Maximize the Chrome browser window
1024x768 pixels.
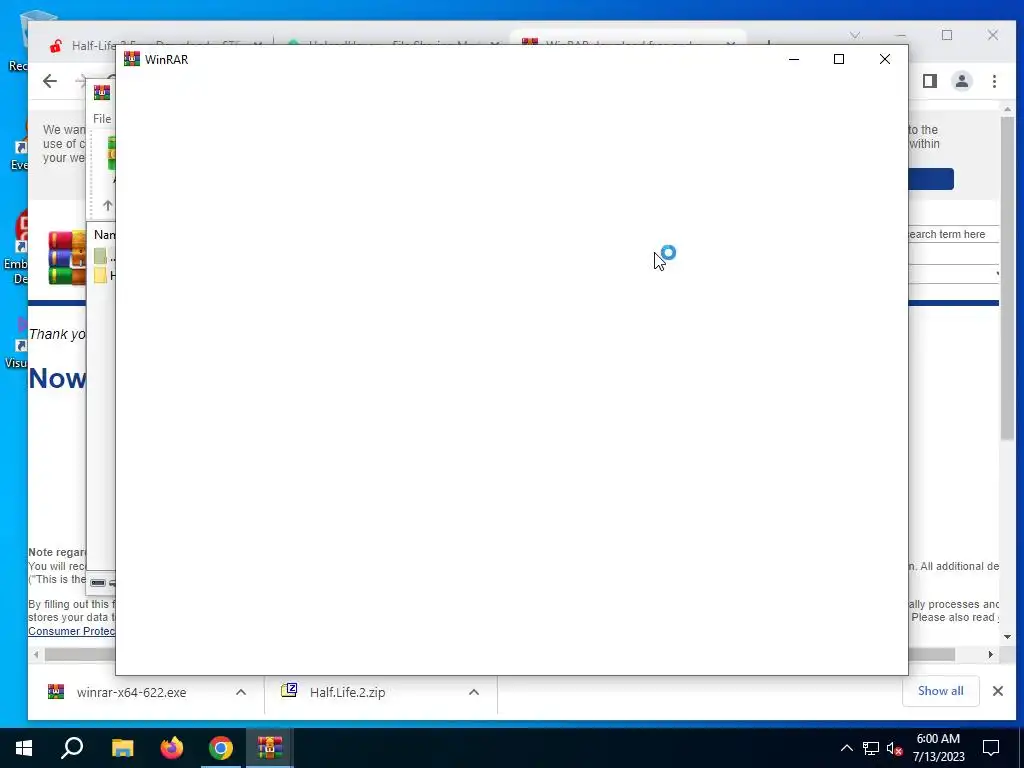coord(947,35)
